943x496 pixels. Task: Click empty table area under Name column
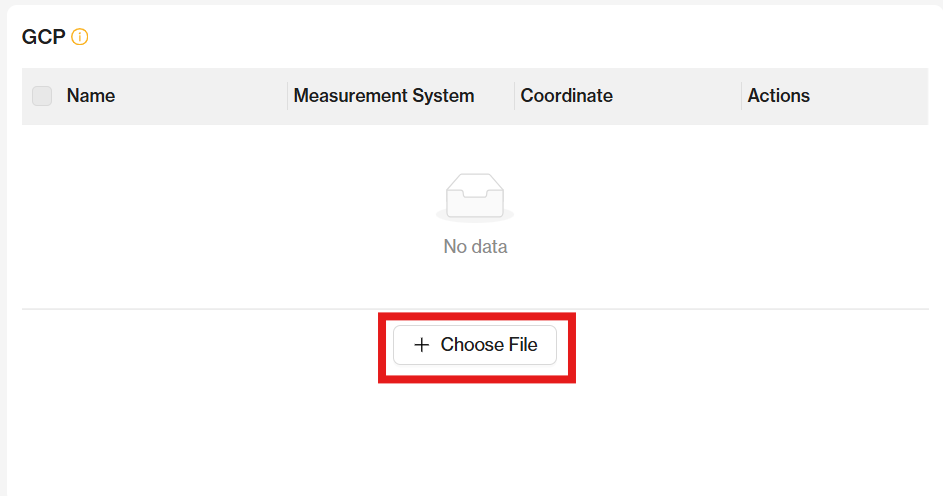[155, 216]
